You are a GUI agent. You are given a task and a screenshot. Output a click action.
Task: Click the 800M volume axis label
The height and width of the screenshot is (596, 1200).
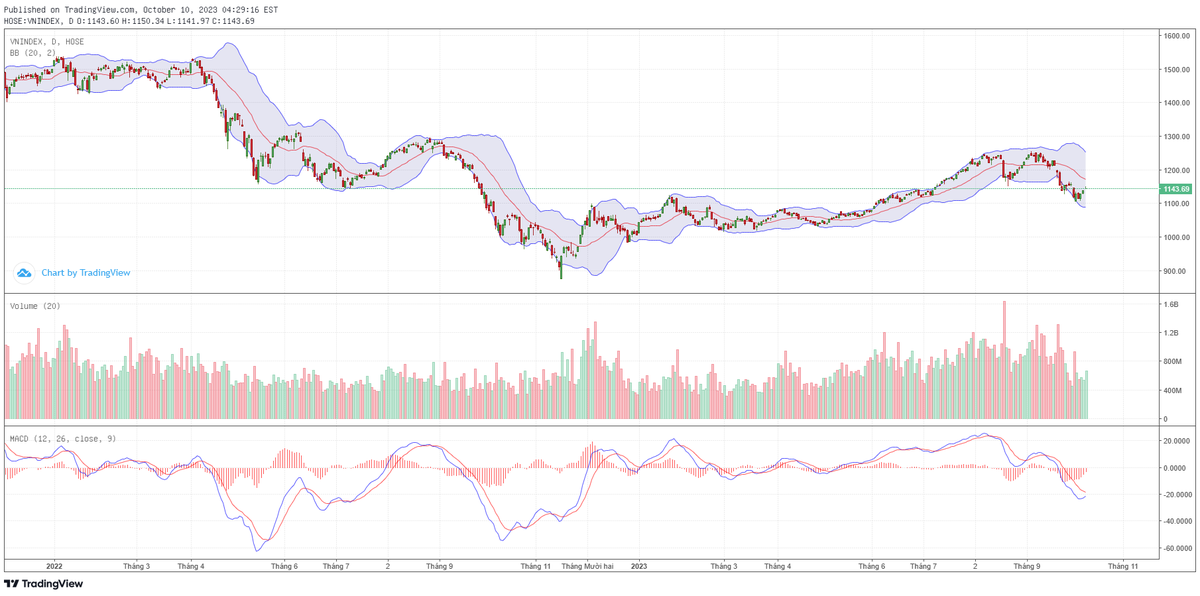(1172, 362)
